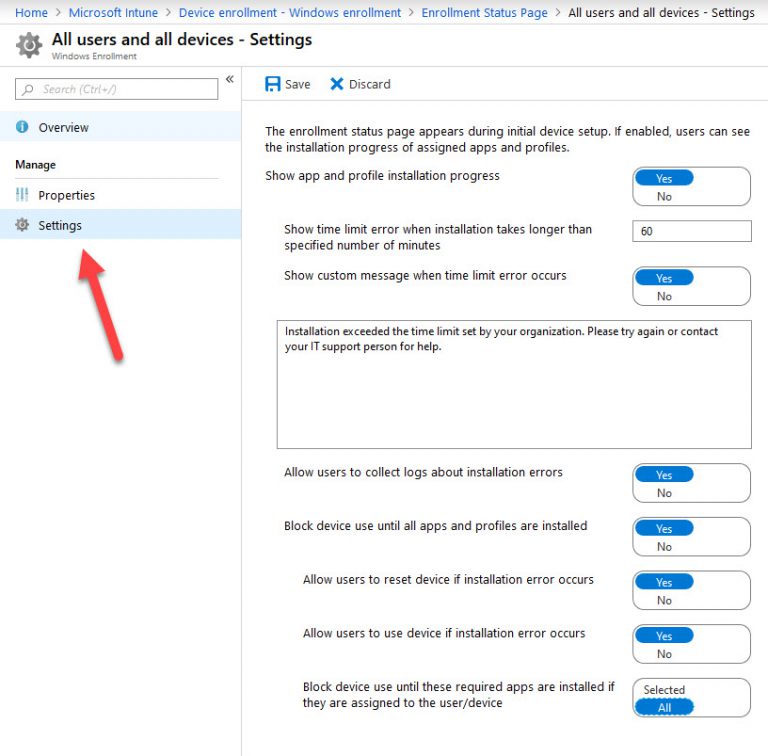Click the 'Windows Enrollment' subtitle text
768x756 pixels.
pyautogui.click(x=94, y=56)
